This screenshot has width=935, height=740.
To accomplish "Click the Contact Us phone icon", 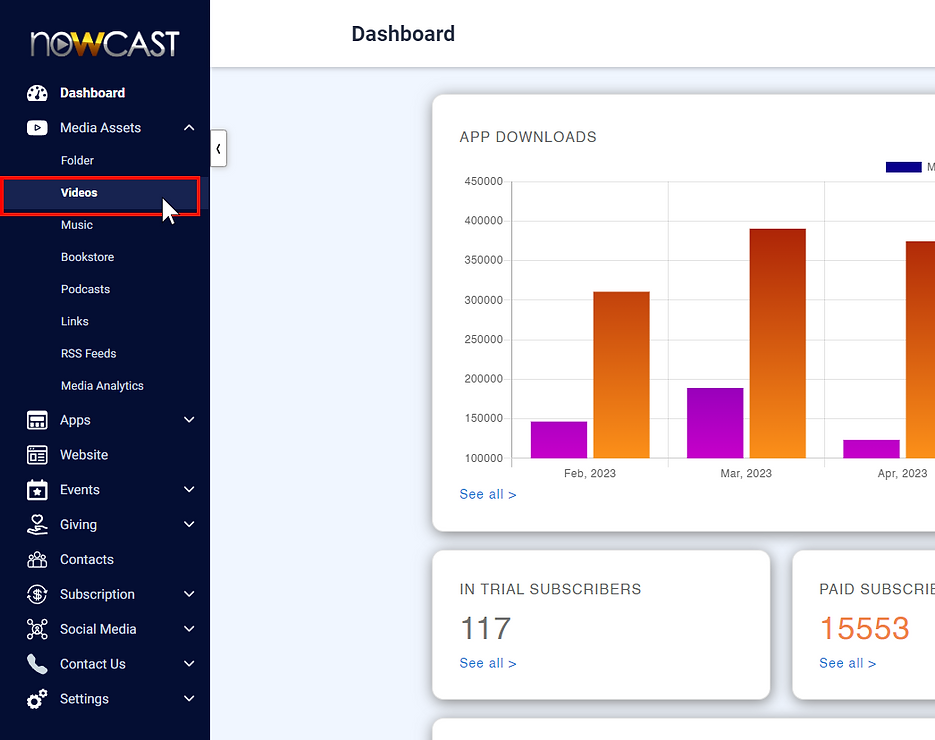I will [x=37, y=664].
